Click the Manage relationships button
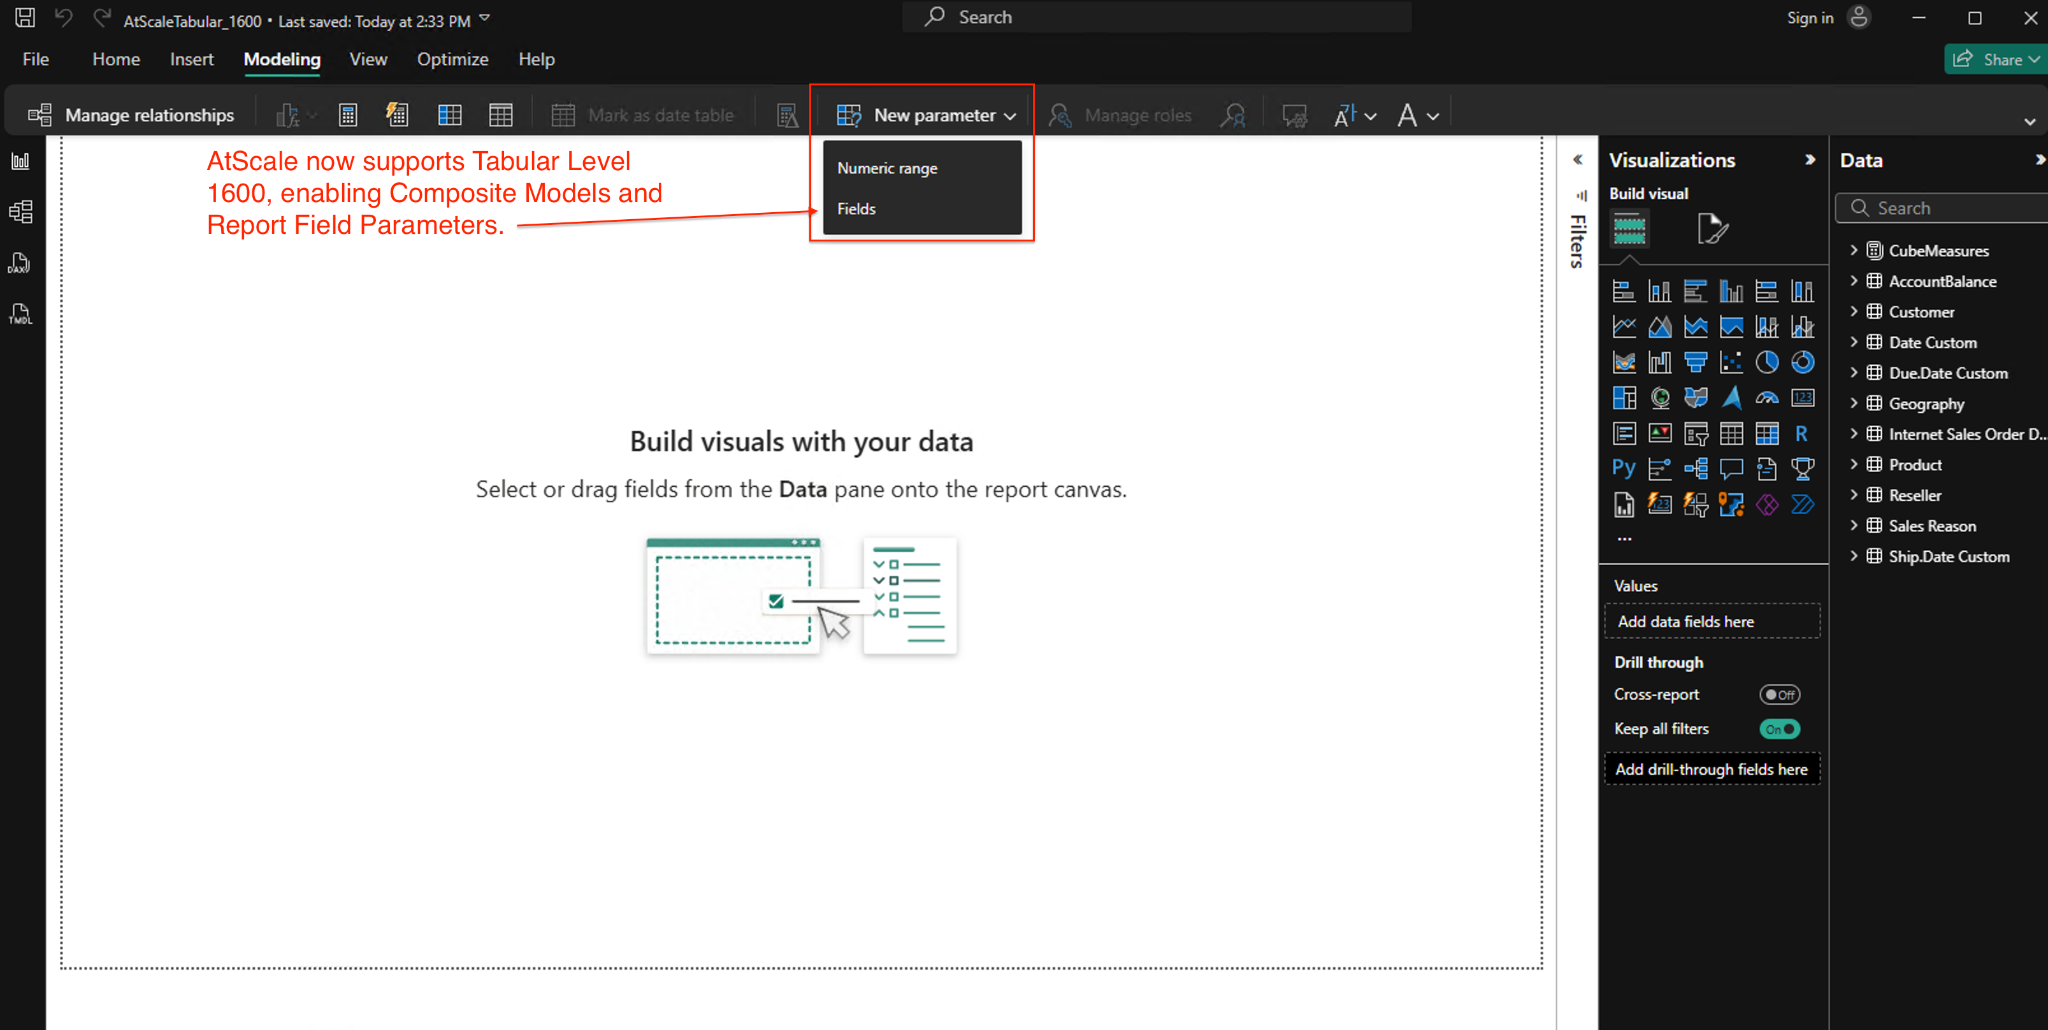 coord(131,115)
